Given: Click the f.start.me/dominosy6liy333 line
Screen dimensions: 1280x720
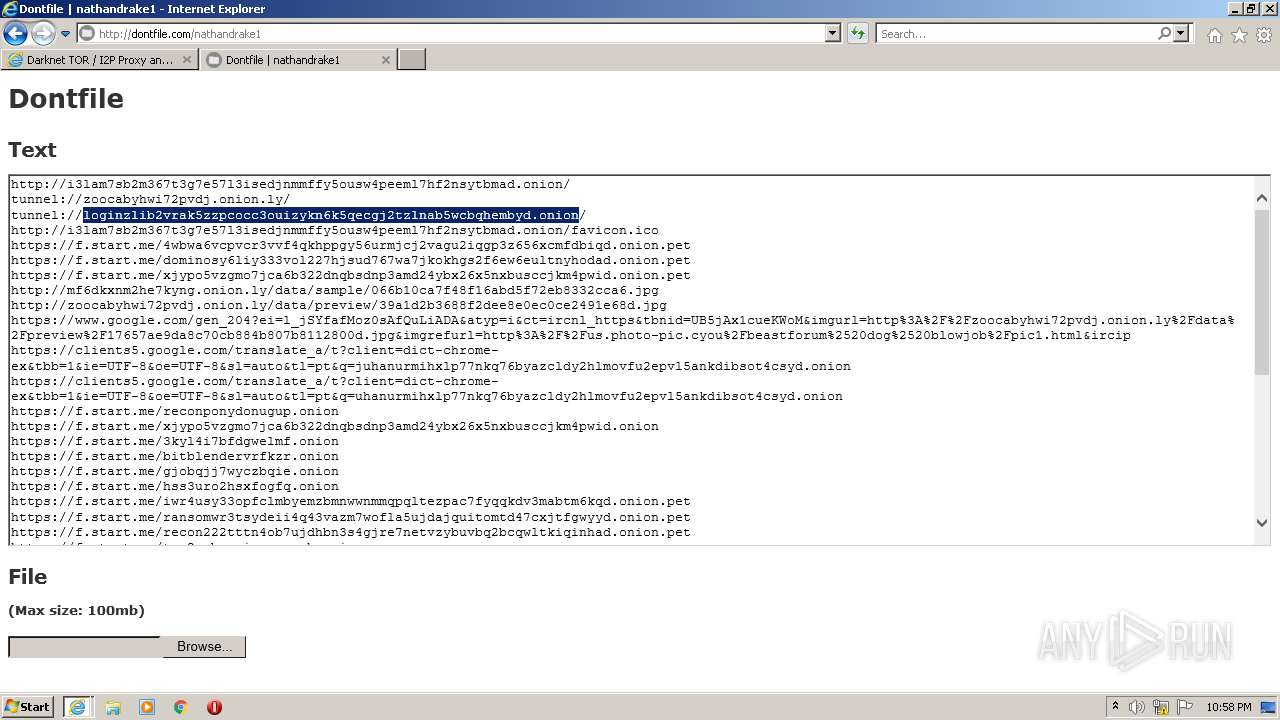Looking at the screenshot, I should 351,260.
